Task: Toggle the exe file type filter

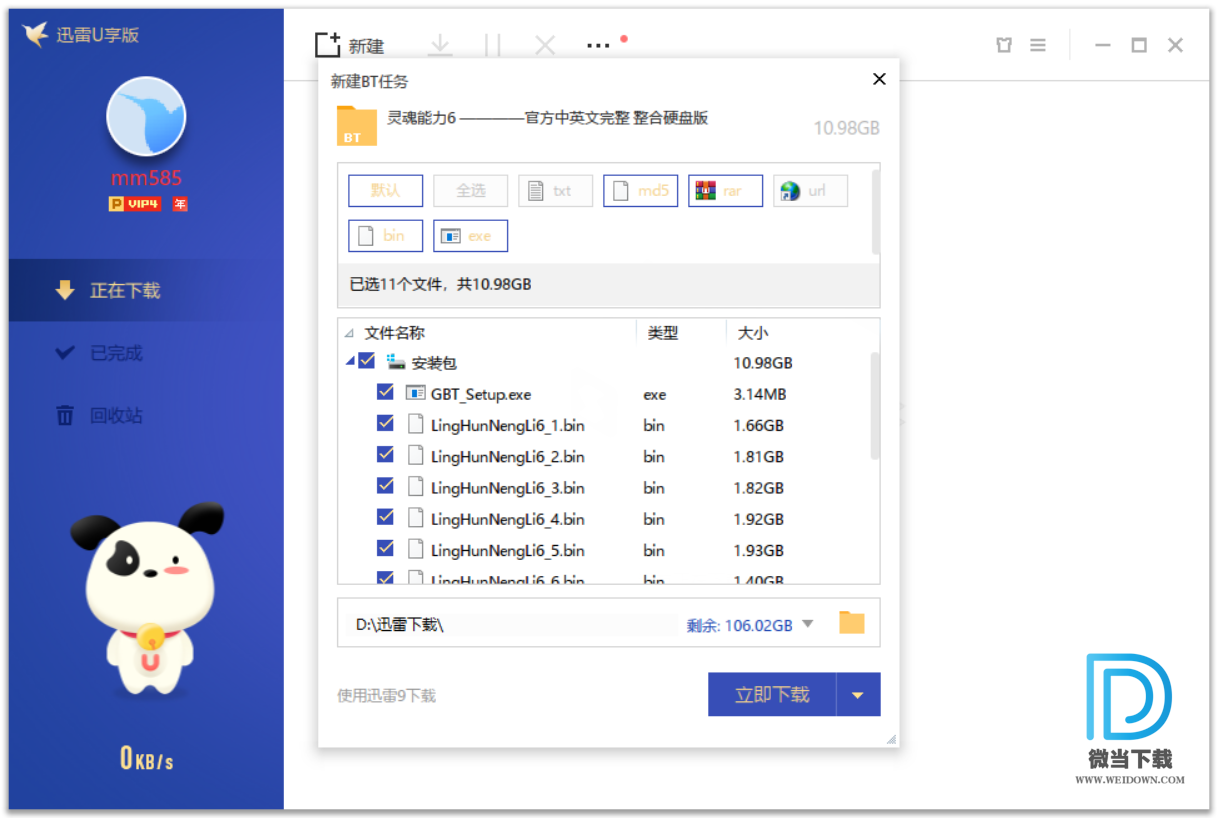Action: pyautogui.click(x=471, y=236)
